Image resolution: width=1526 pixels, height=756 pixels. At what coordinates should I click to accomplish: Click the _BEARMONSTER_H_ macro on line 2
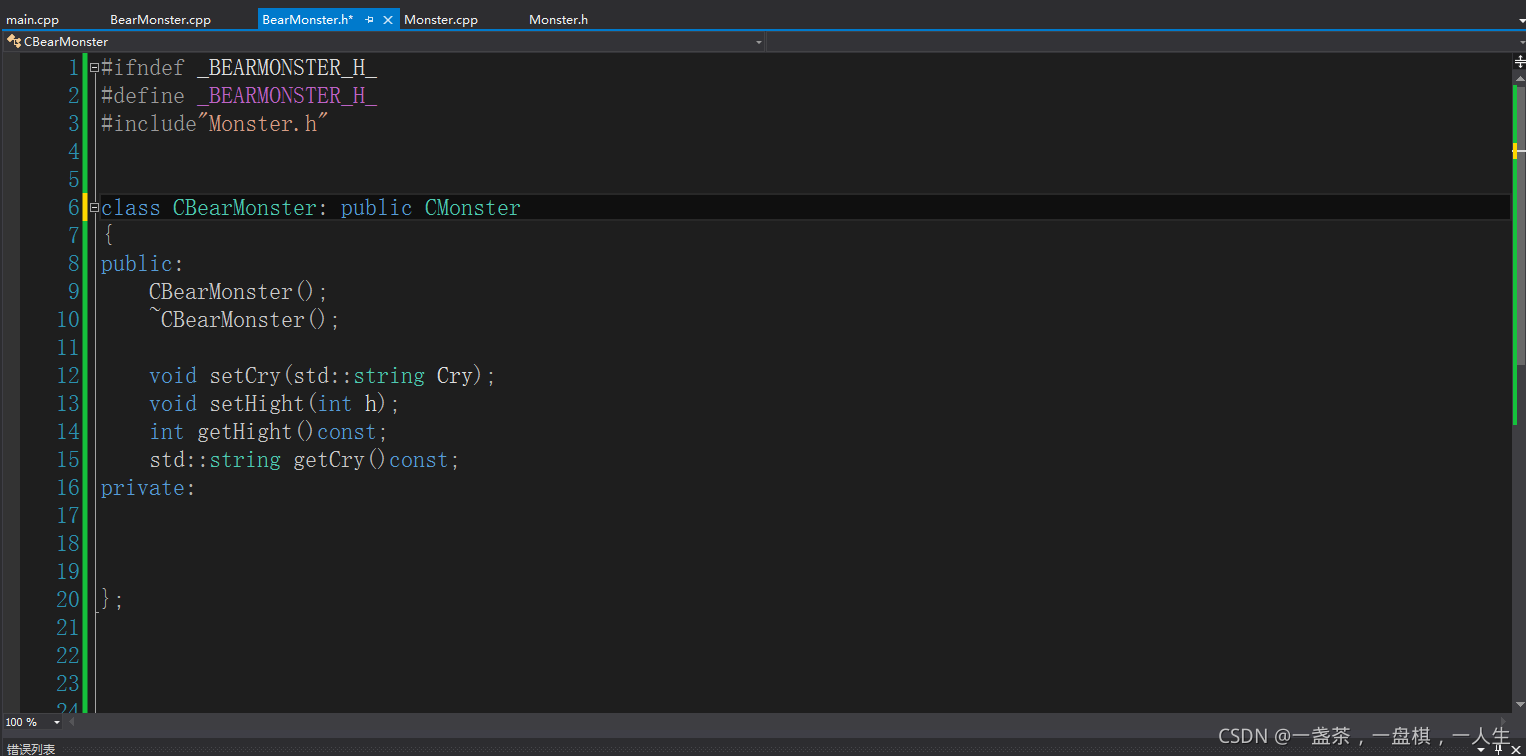287,96
